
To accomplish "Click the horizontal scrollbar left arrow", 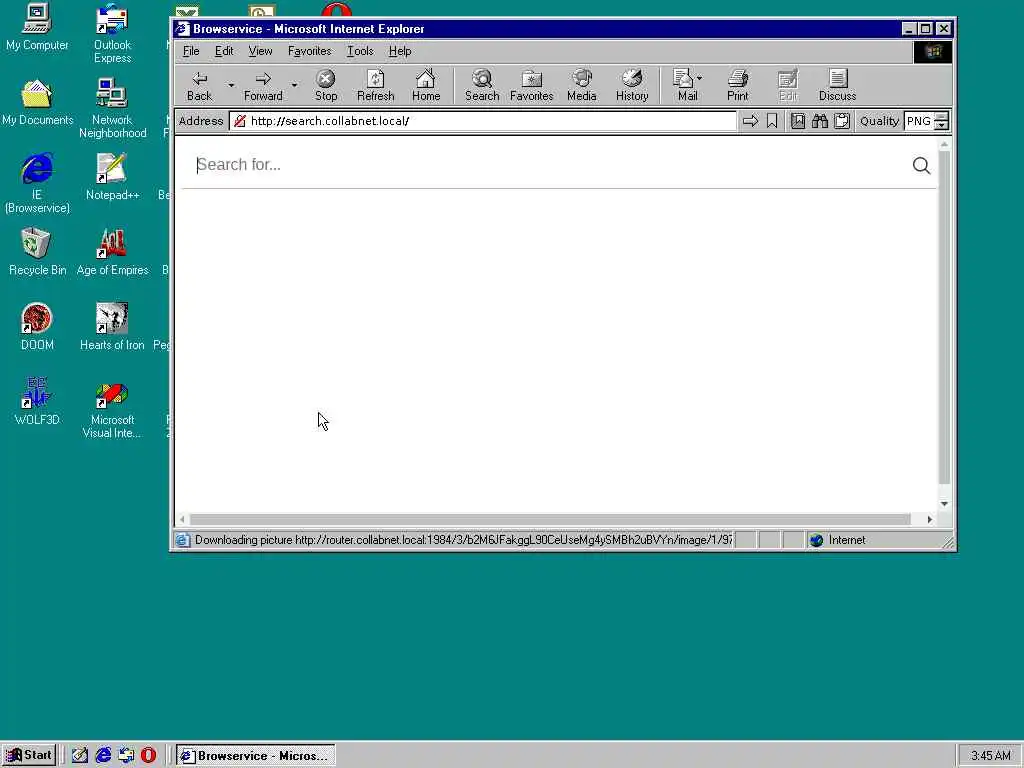I will [x=182, y=519].
